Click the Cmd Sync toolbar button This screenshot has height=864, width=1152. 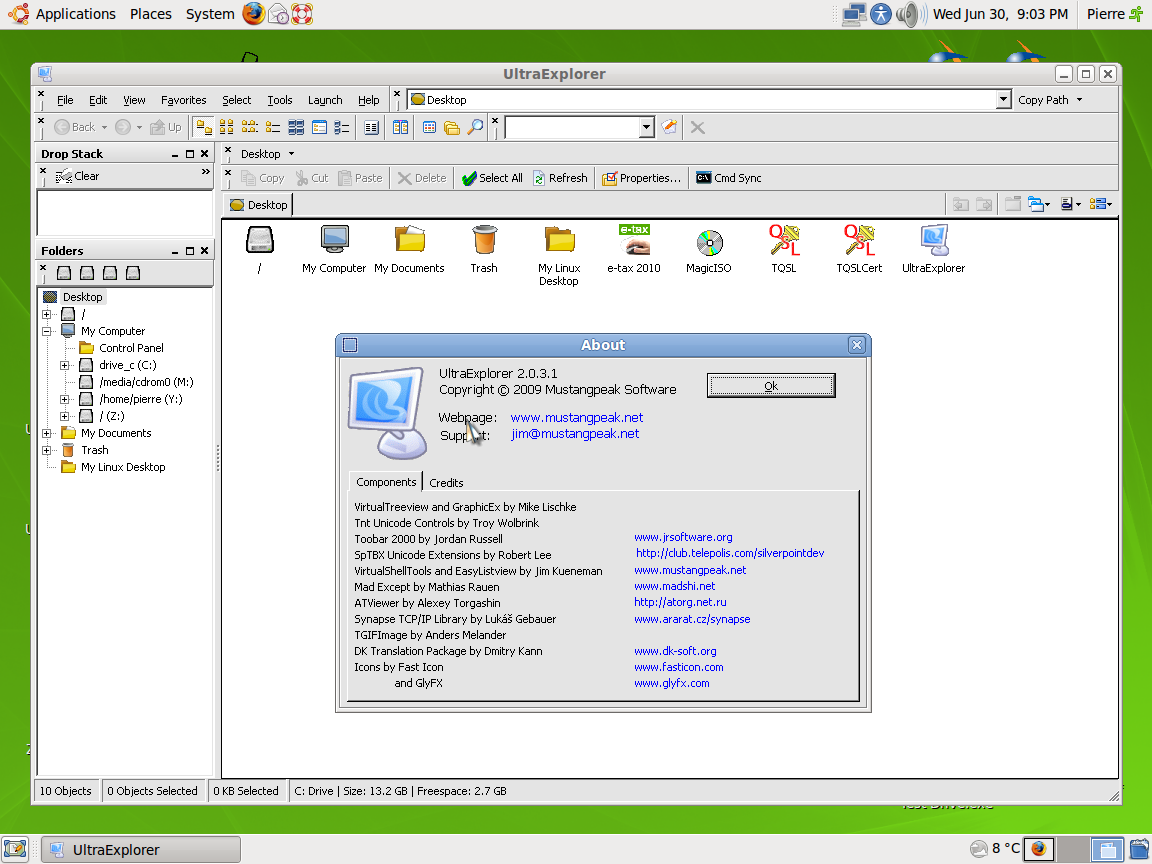pos(729,178)
